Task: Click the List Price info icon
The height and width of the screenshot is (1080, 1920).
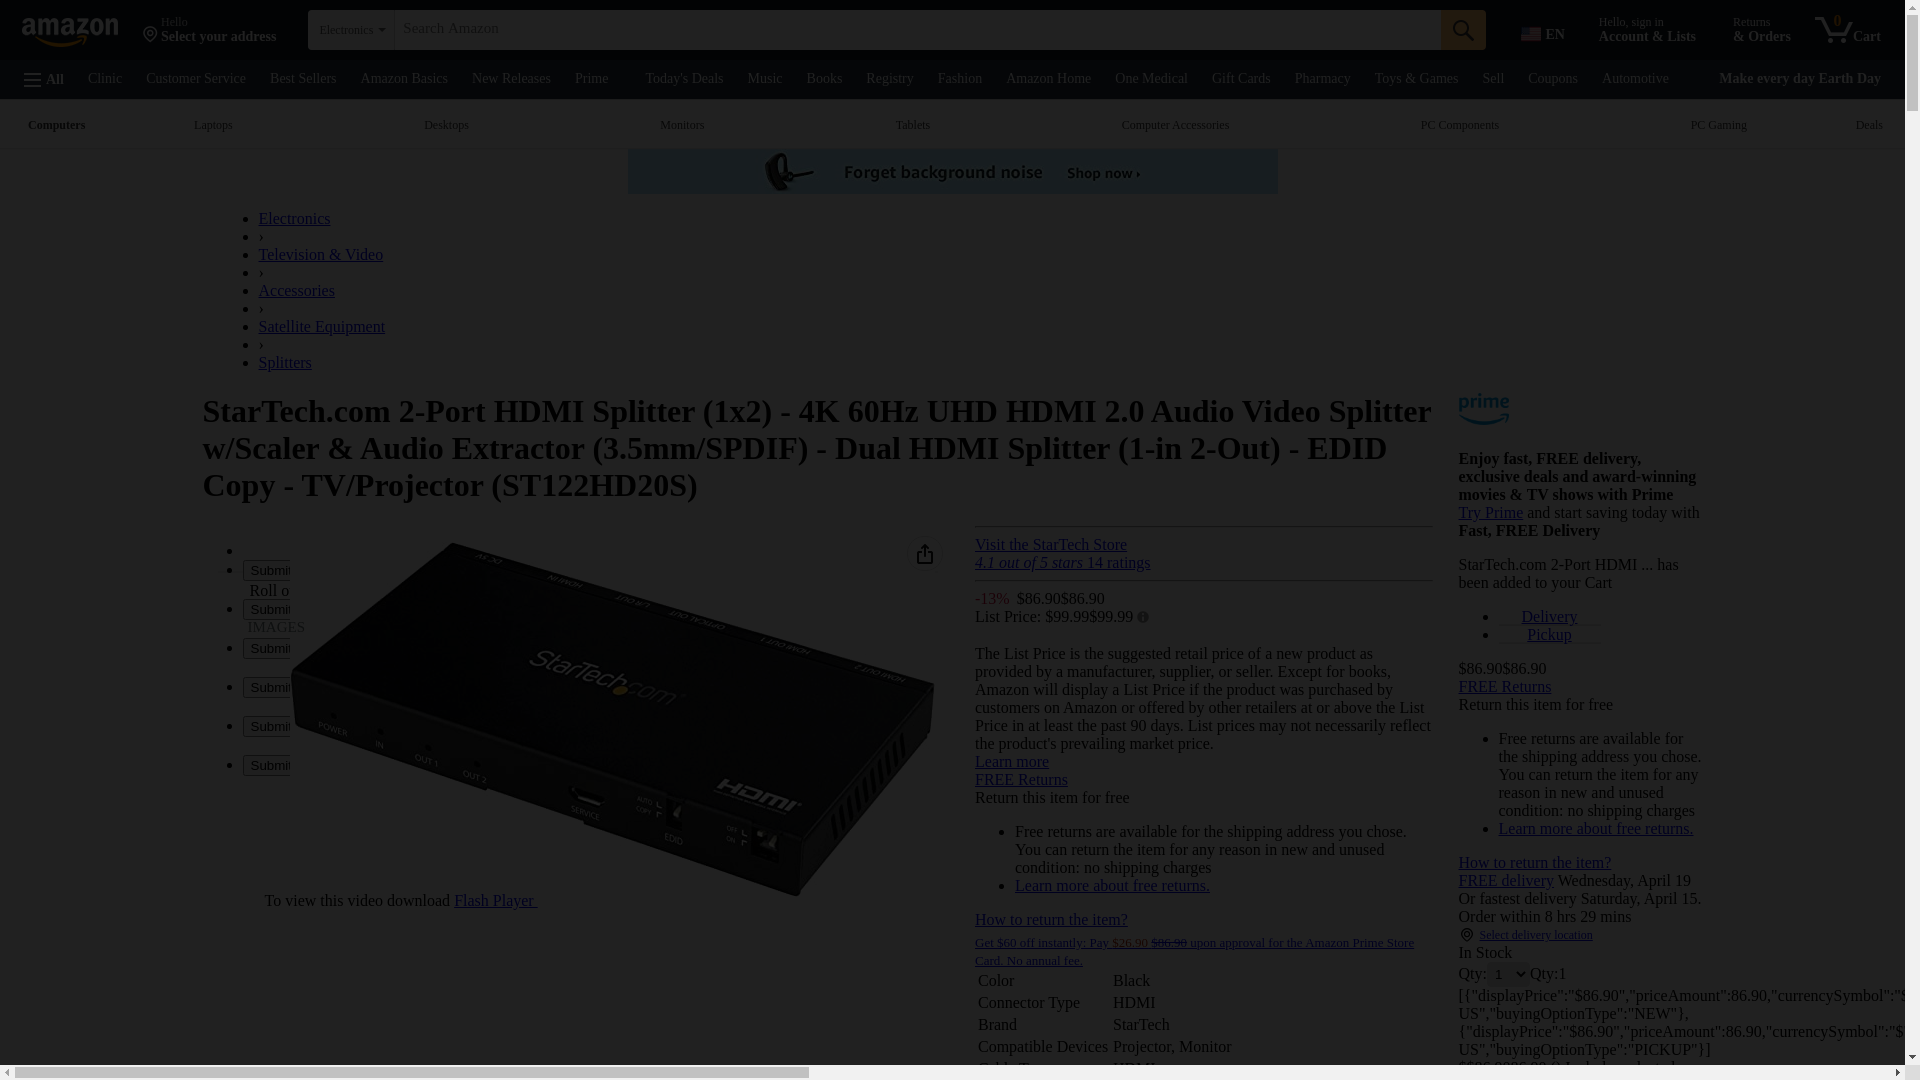Action: [x=1143, y=618]
